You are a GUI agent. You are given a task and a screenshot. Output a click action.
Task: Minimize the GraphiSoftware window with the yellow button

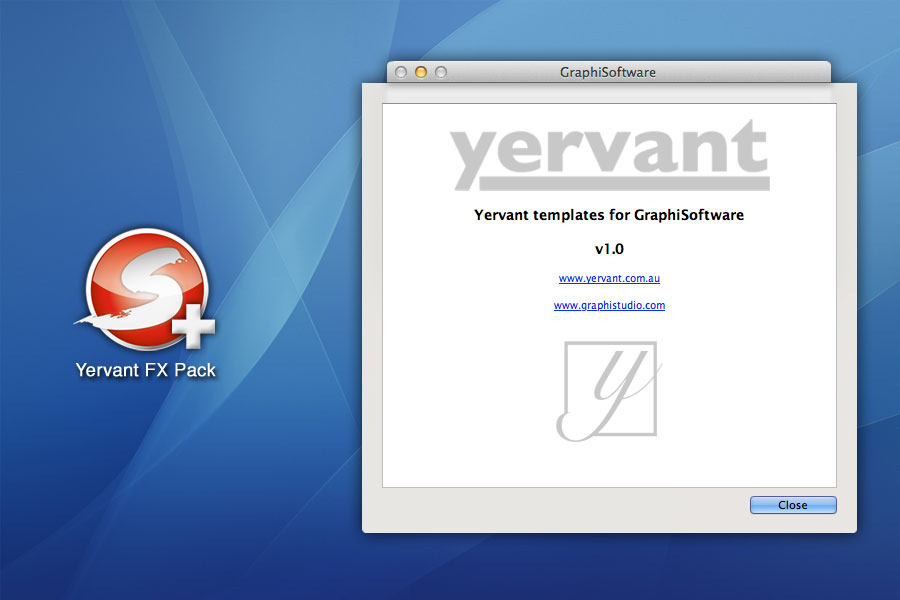coord(421,72)
